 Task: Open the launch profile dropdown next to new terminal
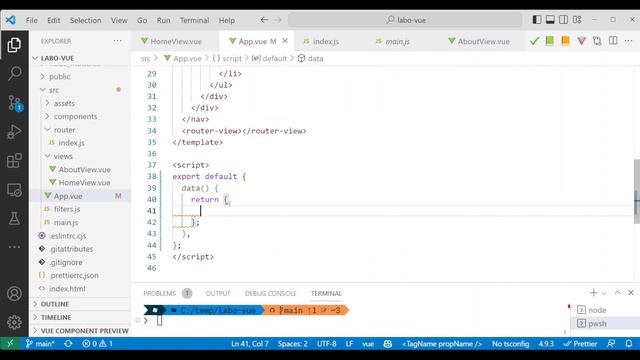pos(604,293)
